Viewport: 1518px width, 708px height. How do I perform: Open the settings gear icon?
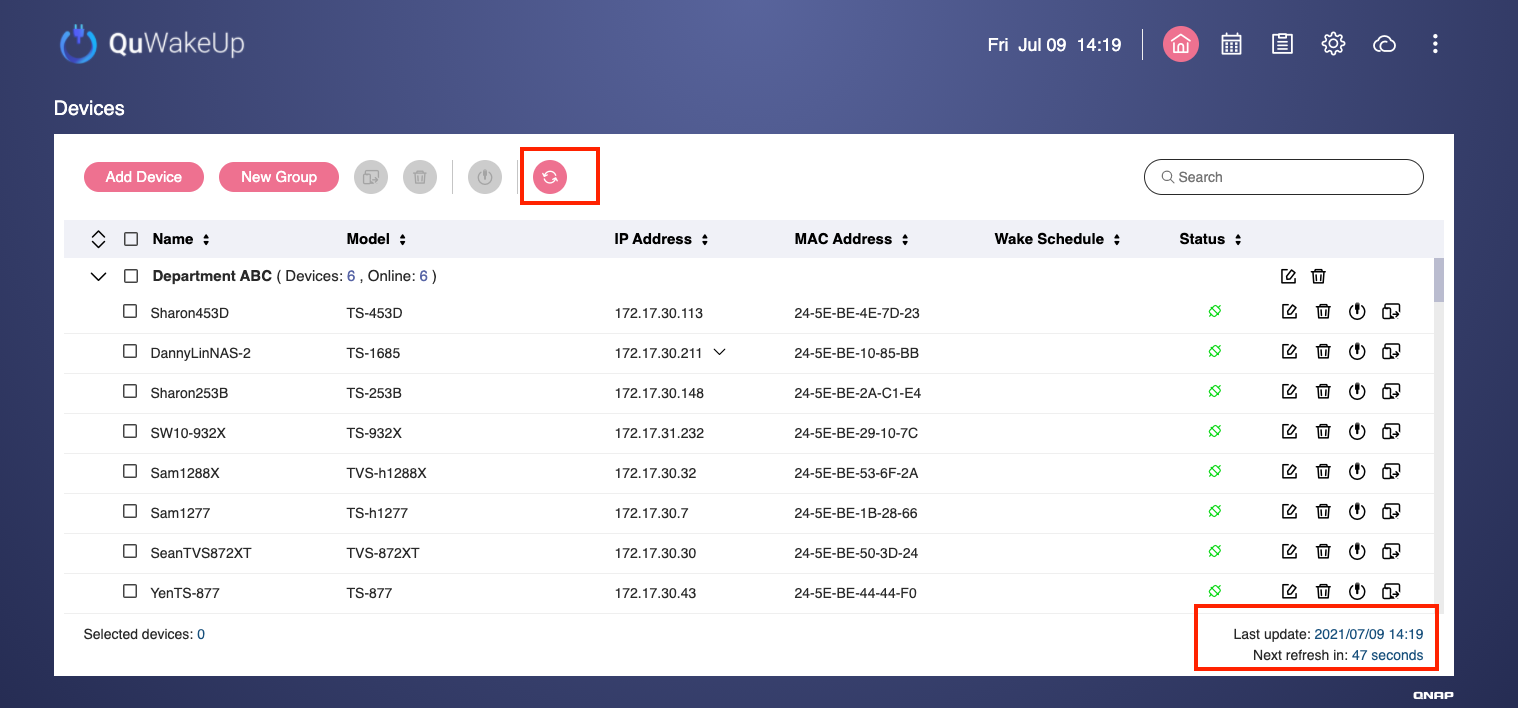click(x=1333, y=44)
